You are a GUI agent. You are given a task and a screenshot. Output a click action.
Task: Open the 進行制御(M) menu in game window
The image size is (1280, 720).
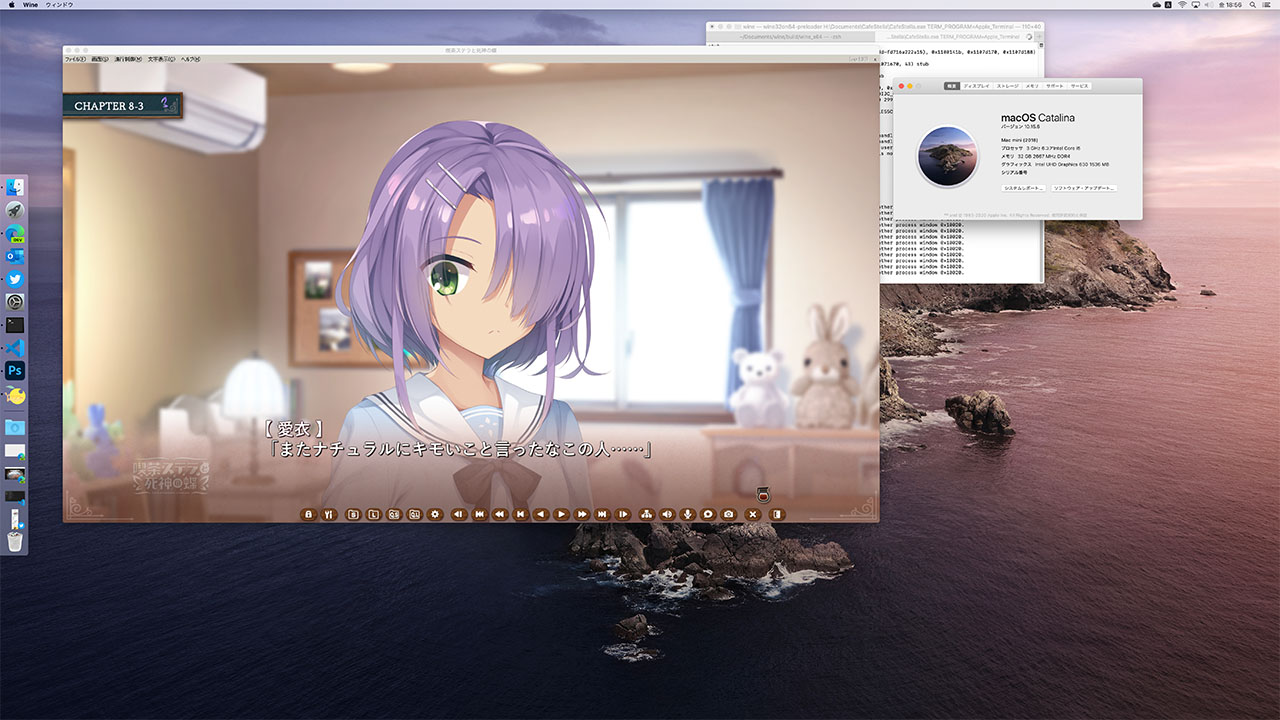[129, 59]
